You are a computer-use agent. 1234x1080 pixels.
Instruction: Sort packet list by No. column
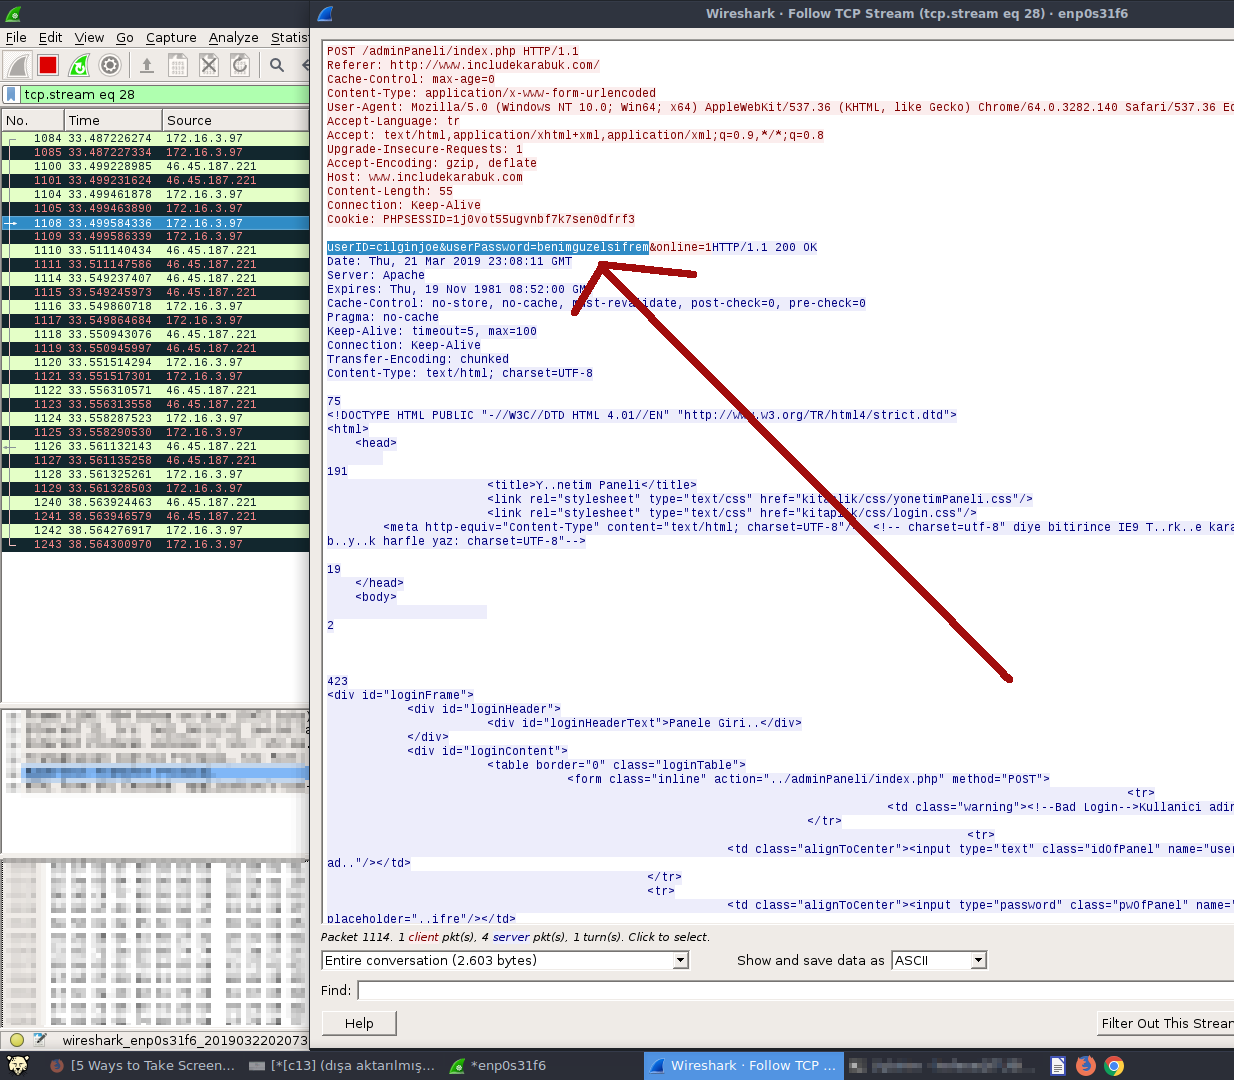[x=33, y=120]
